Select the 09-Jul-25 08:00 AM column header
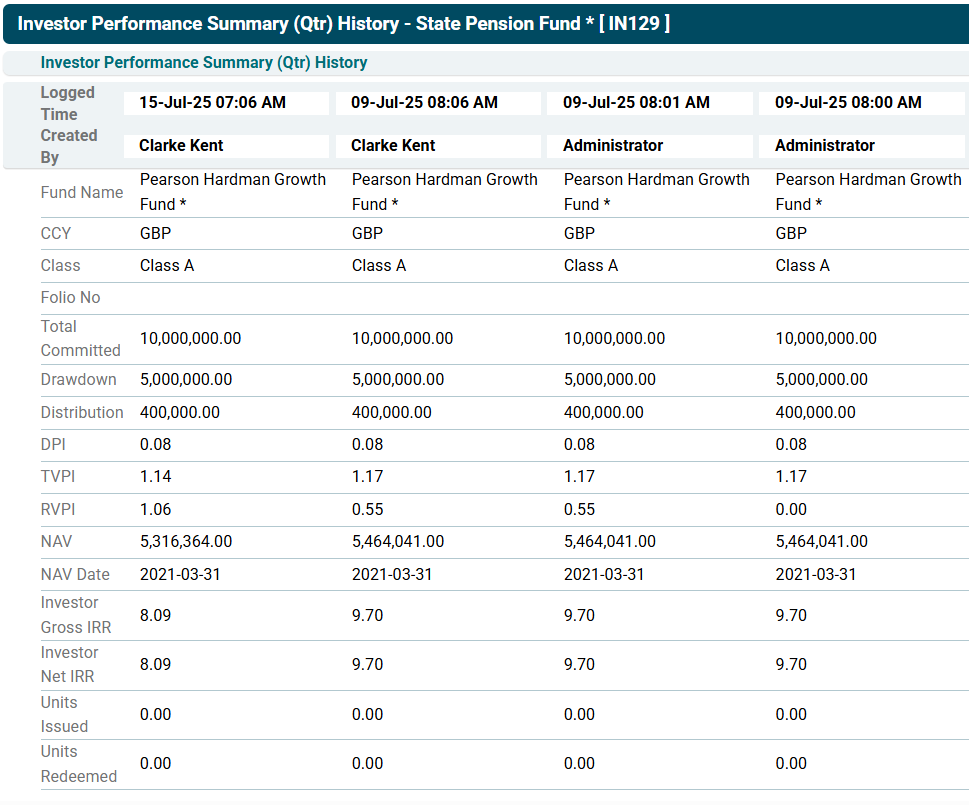Screen dimensions: 969x805 point(848,102)
